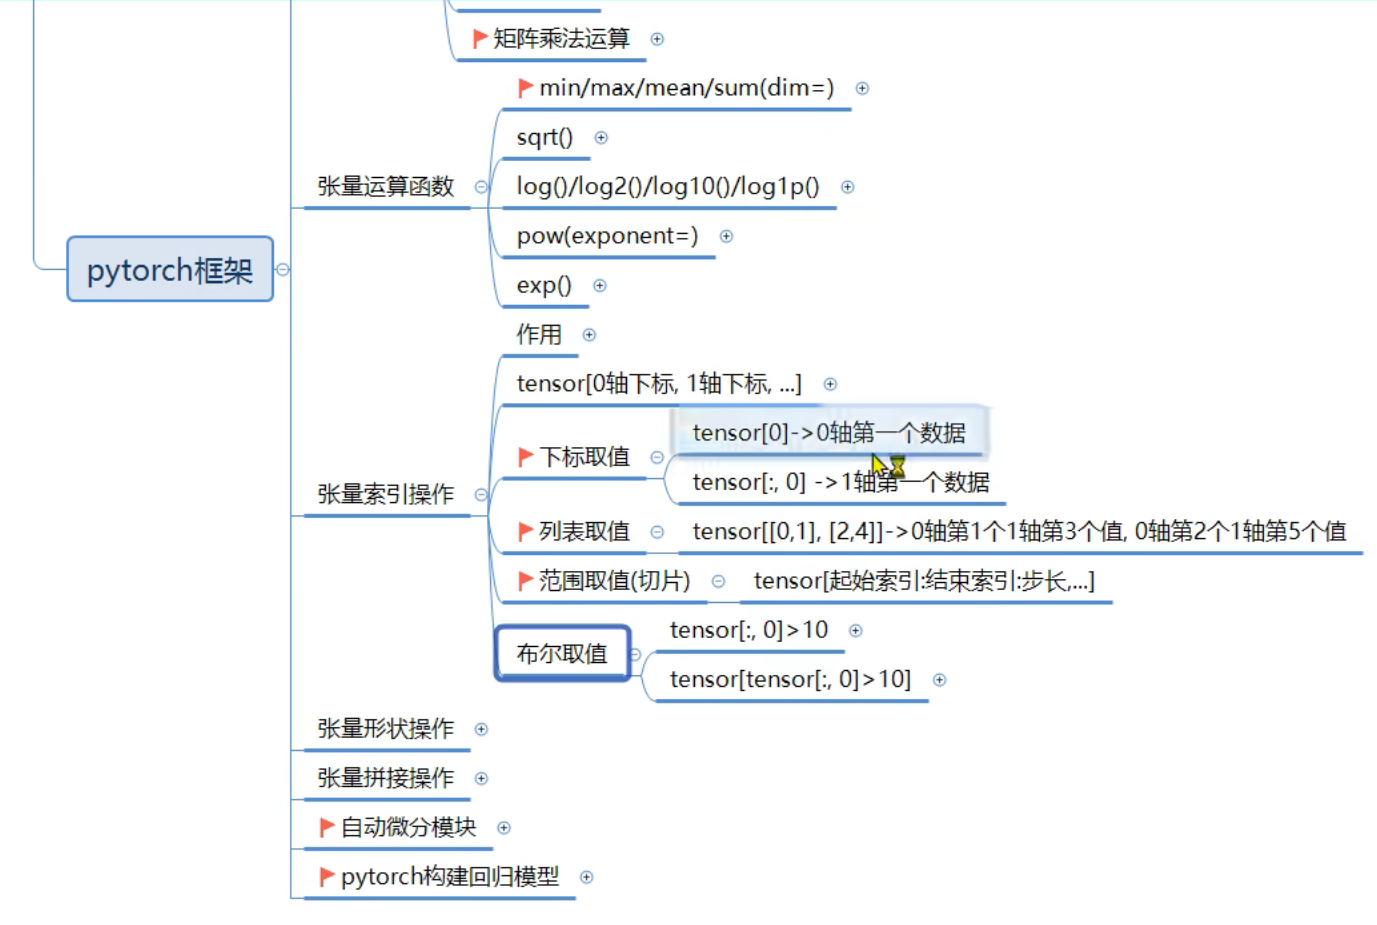Click the red flag on min/max/mean/sum(dim=)

[526, 88]
